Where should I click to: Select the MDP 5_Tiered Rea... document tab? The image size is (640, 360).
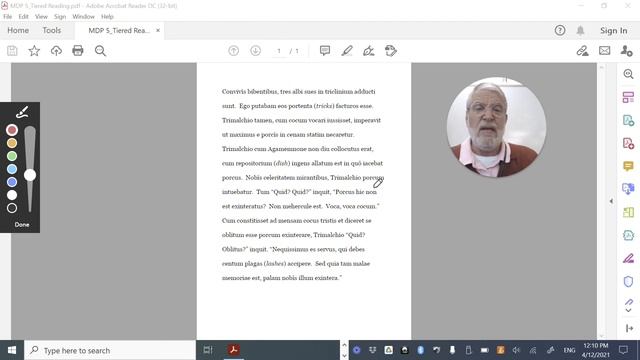click(x=119, y=31)
